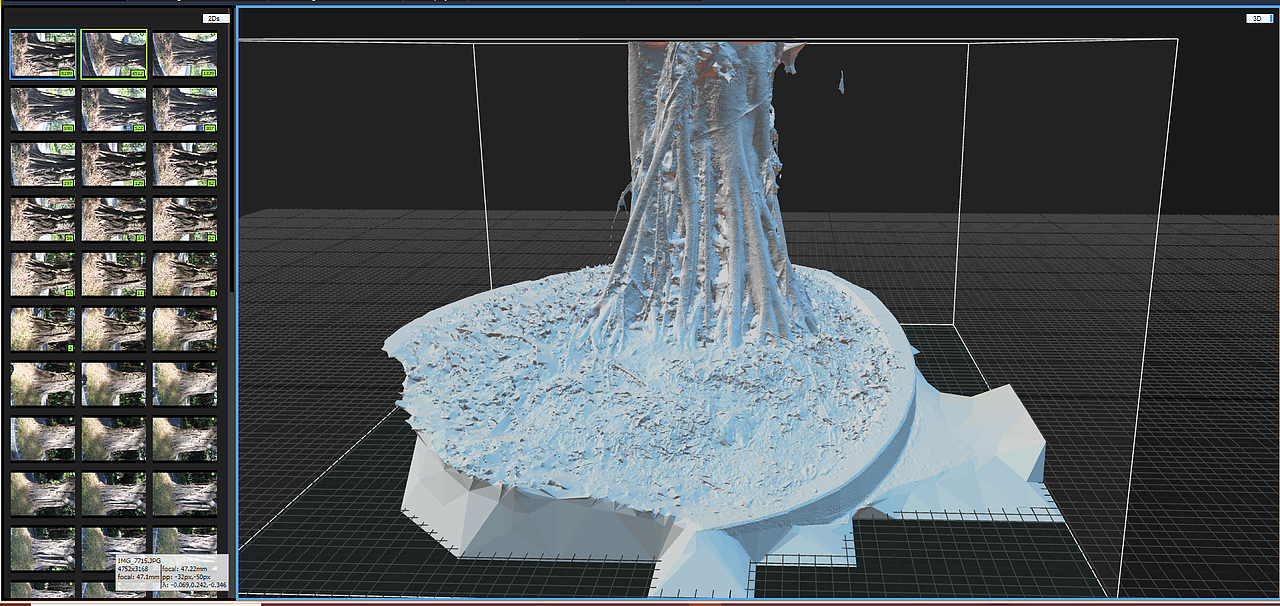Click the green point-count badge on the first thumbnail
The width and height of the screenshot is (1280, 606).
[x=66, y=73]
